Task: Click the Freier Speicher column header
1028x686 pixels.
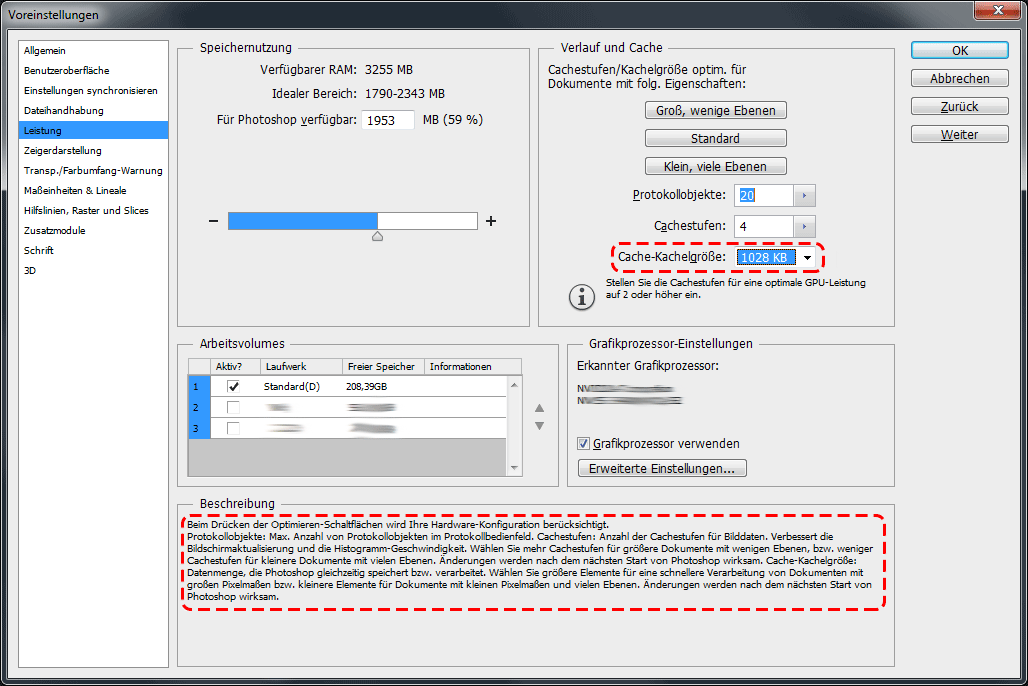Action: pos(384,367)
